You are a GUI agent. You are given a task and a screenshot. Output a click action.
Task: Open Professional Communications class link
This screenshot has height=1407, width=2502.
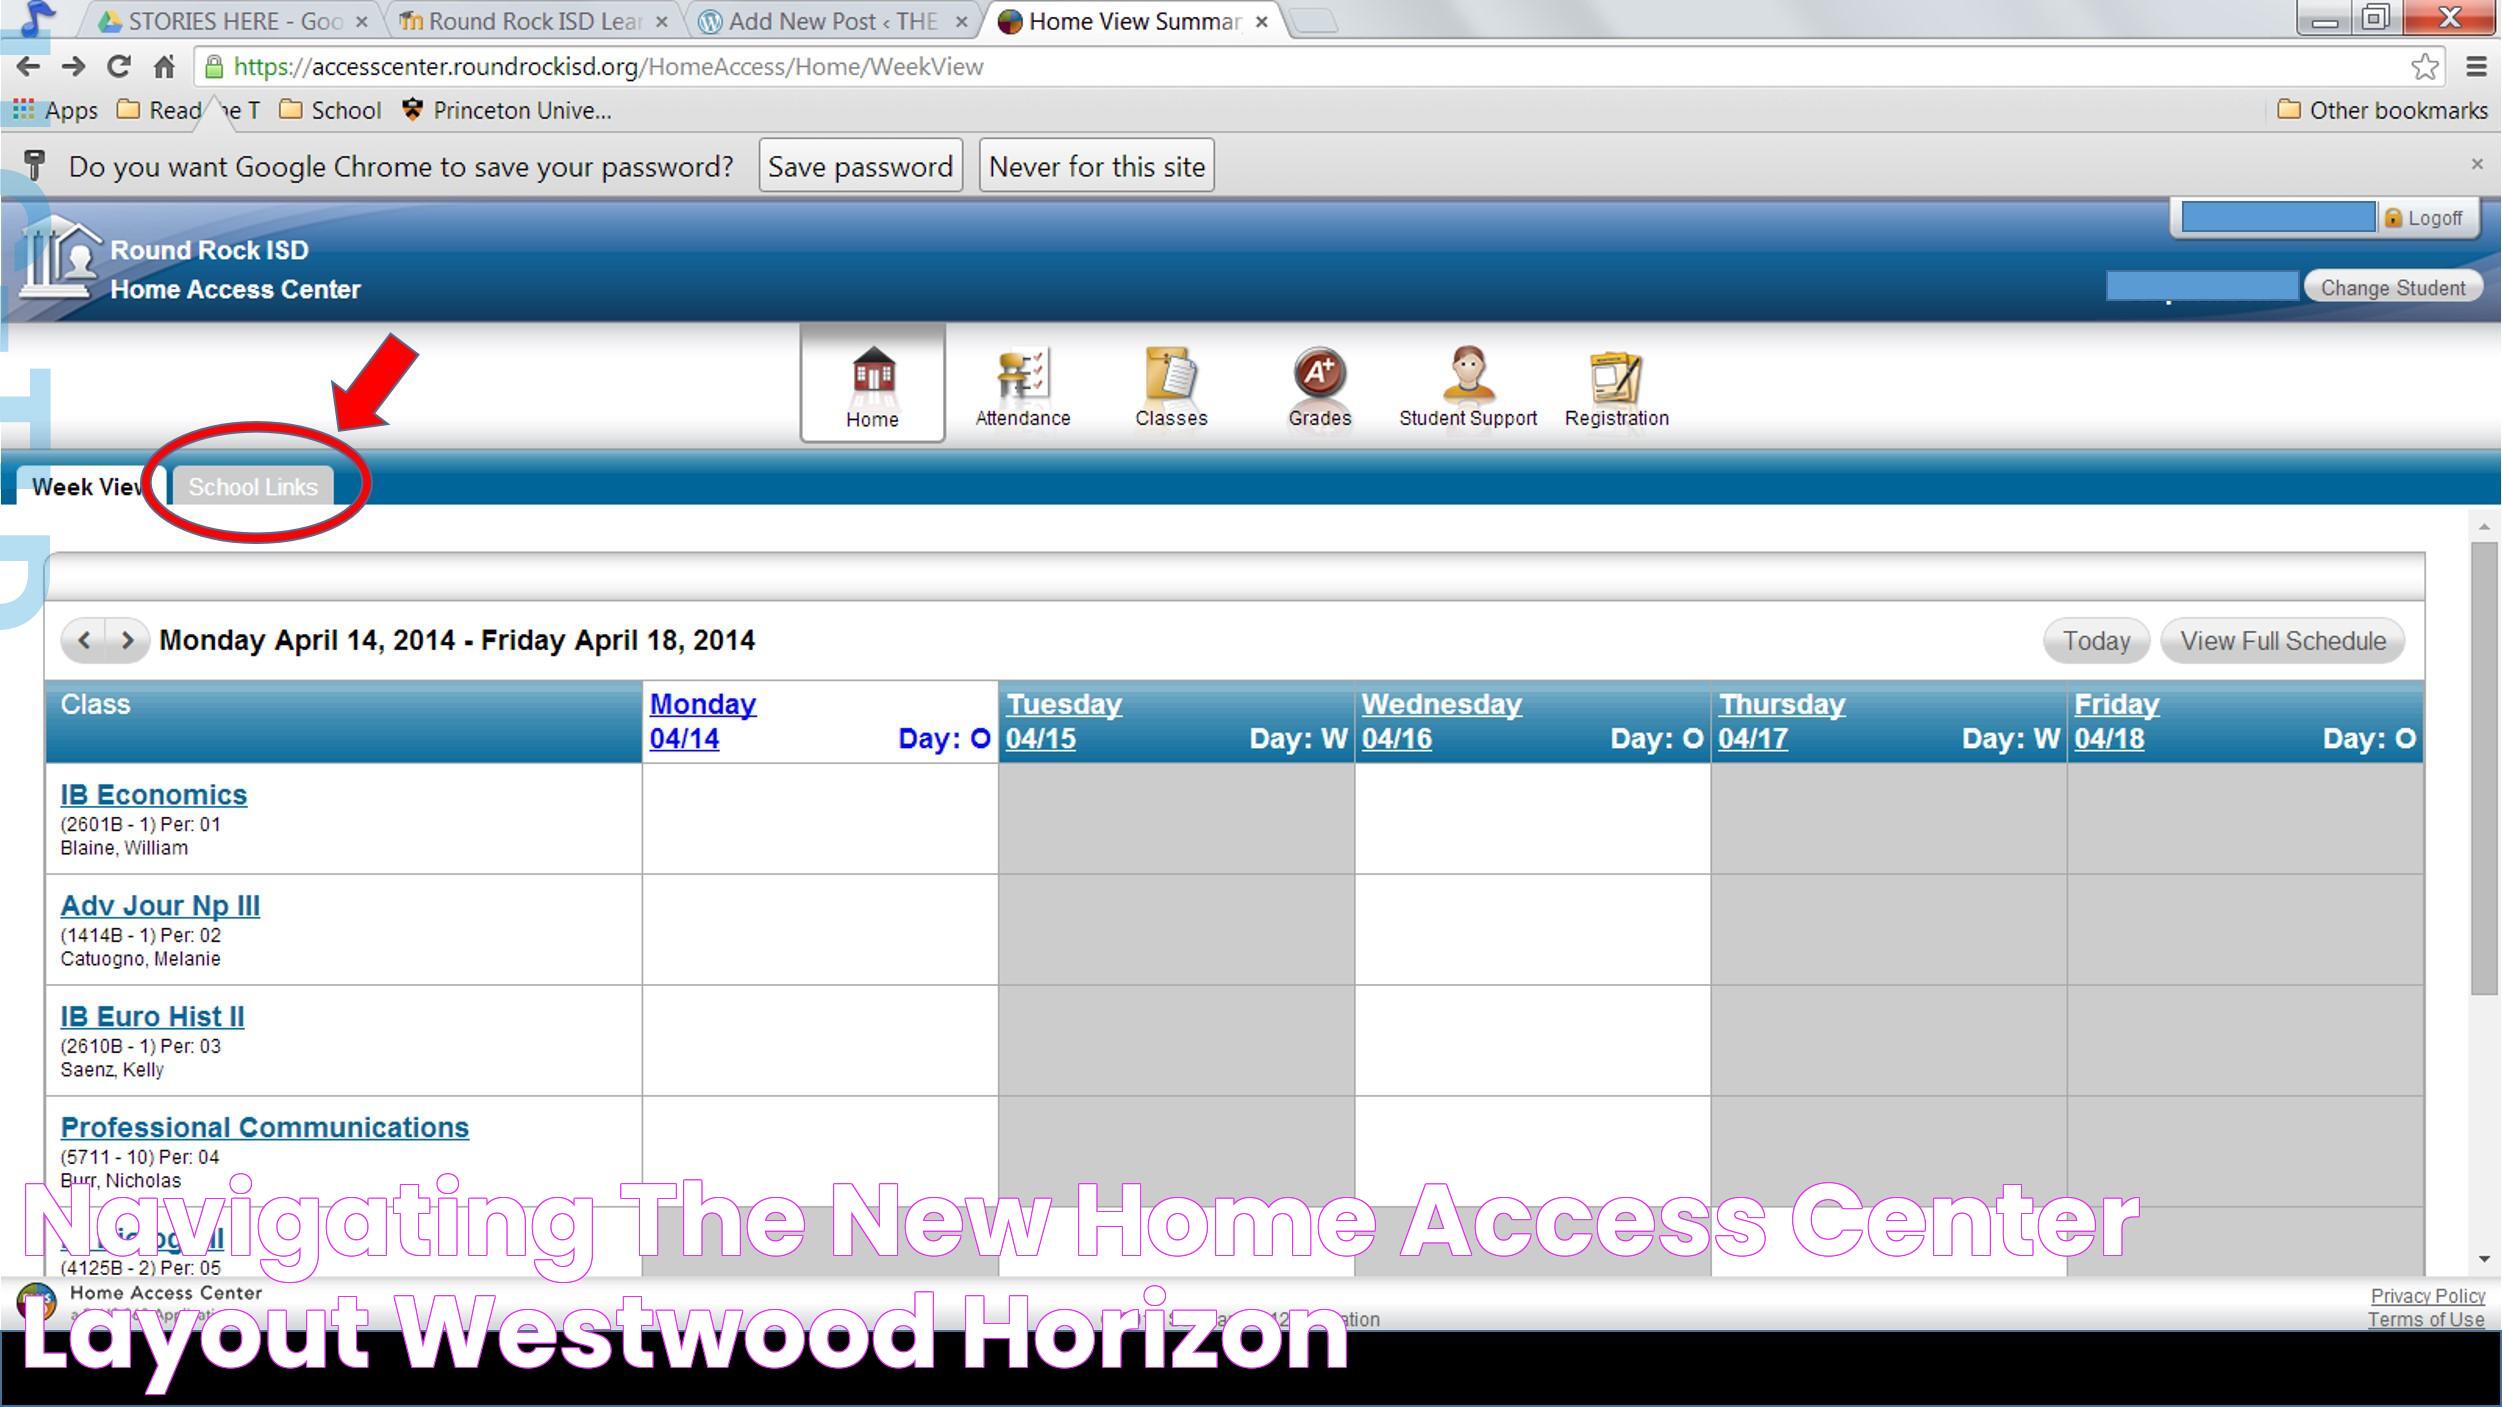coord(265,1127)
